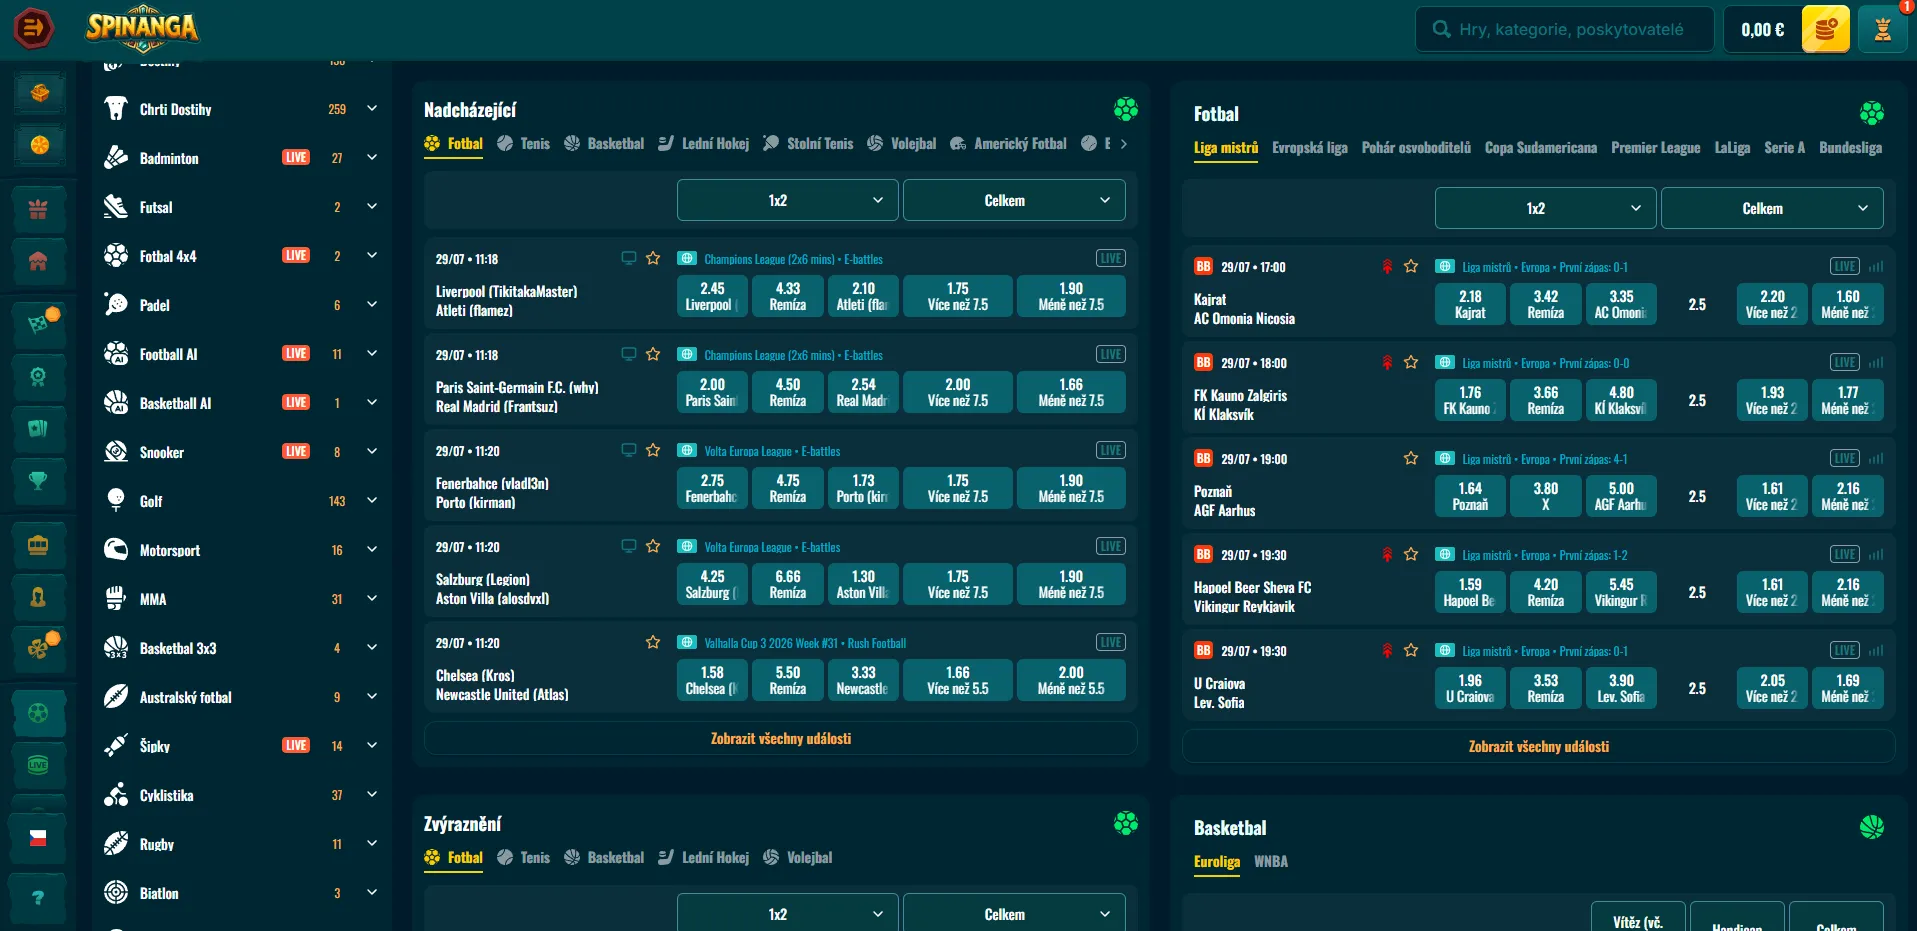Open the Celkem dropdown in Fotbal panel
Image resolution: width=1917 pixels, height=931 pixels.
[1772, 208]
